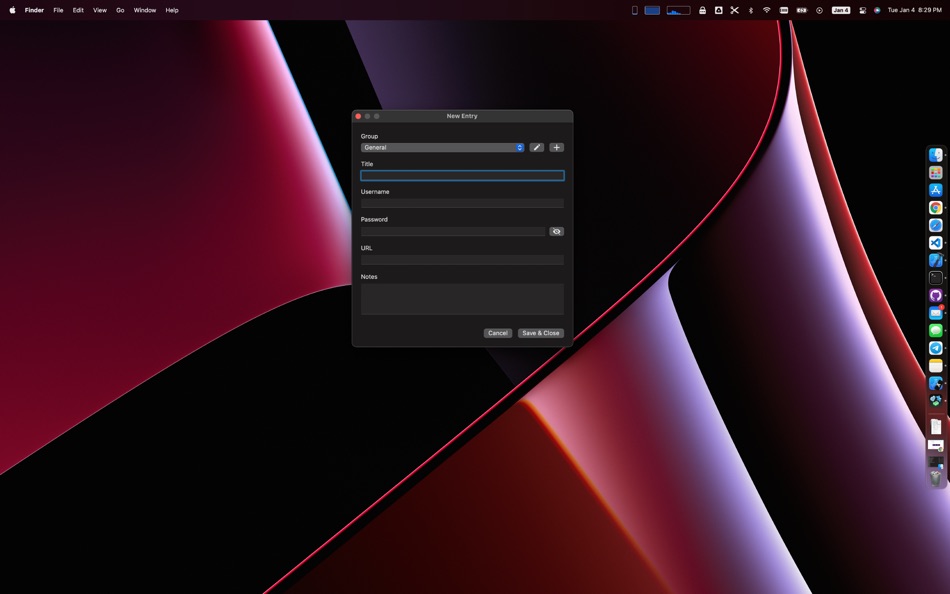Toggle password visibility eye icon
Screen dimensions: 950x594
[x=556, y=232]
